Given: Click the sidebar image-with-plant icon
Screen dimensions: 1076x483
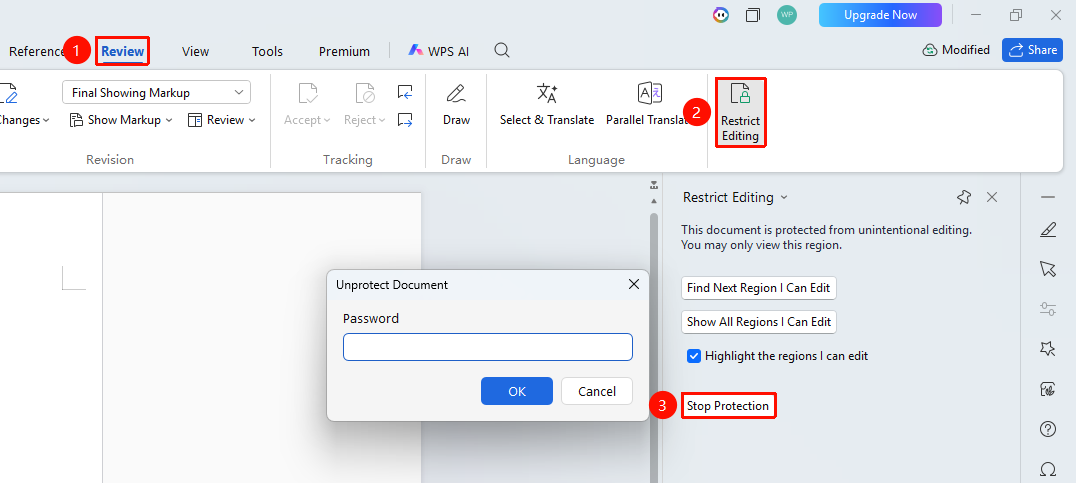Looking at the screenshot, I should (x=1048, y=389).
